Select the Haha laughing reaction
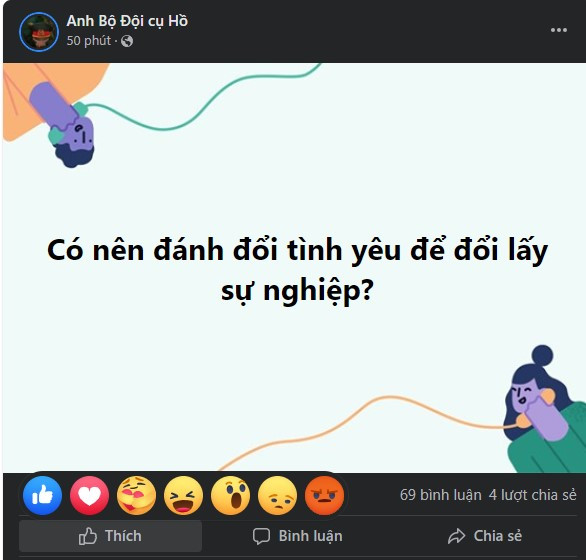 click(183, 495)
